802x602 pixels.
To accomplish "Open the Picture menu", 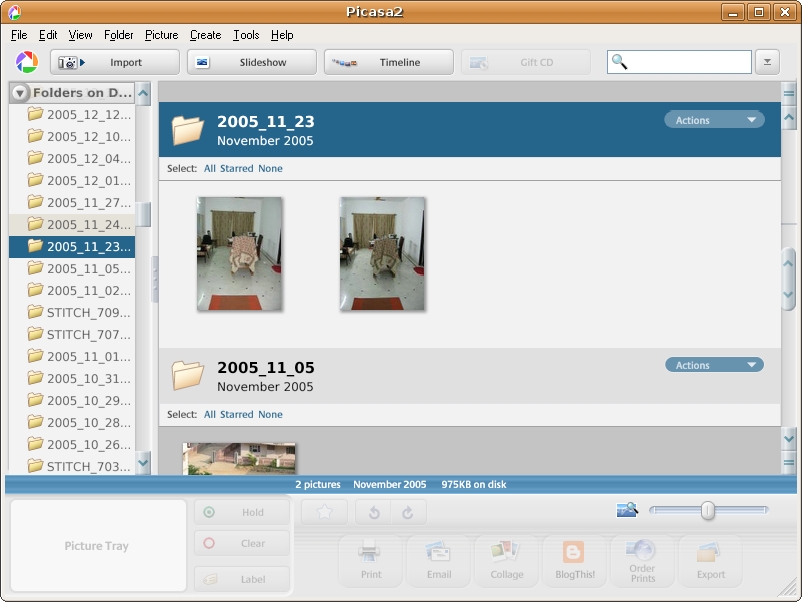I will pyautogui.click(x=162, y=35).
